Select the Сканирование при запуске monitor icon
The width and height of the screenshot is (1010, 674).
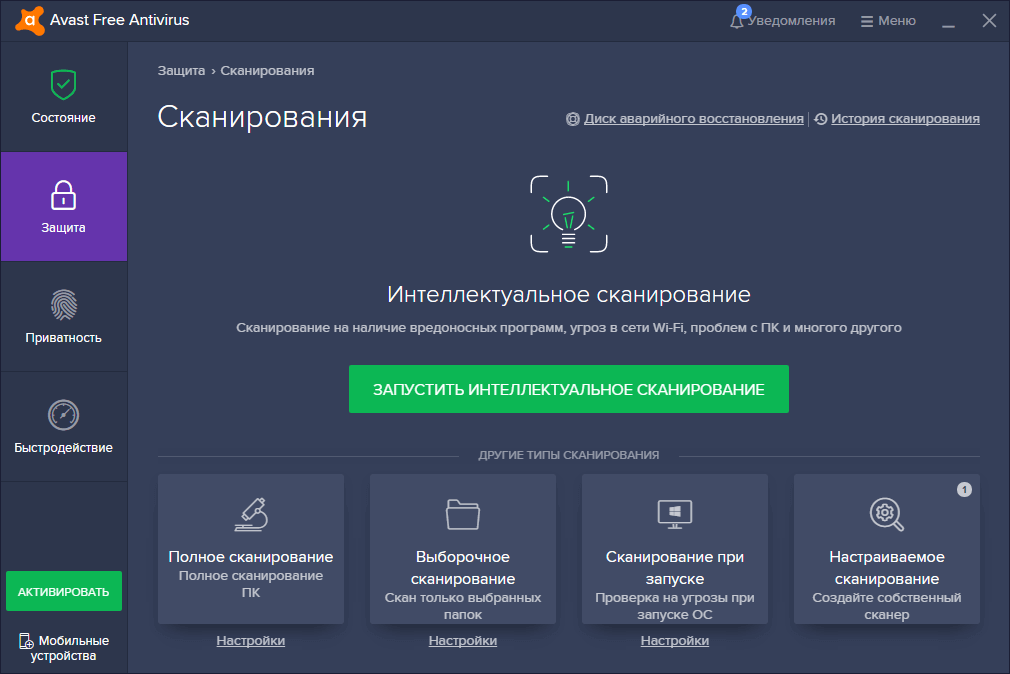674,513
